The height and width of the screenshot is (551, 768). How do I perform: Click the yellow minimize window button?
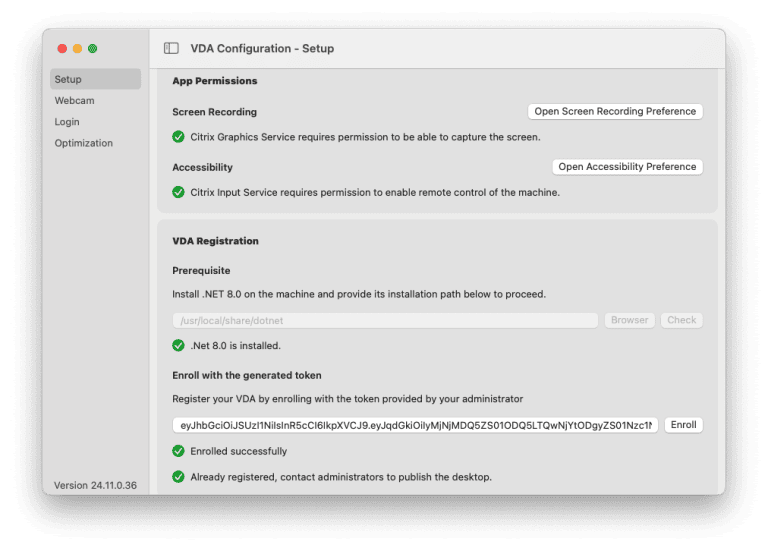77,48
